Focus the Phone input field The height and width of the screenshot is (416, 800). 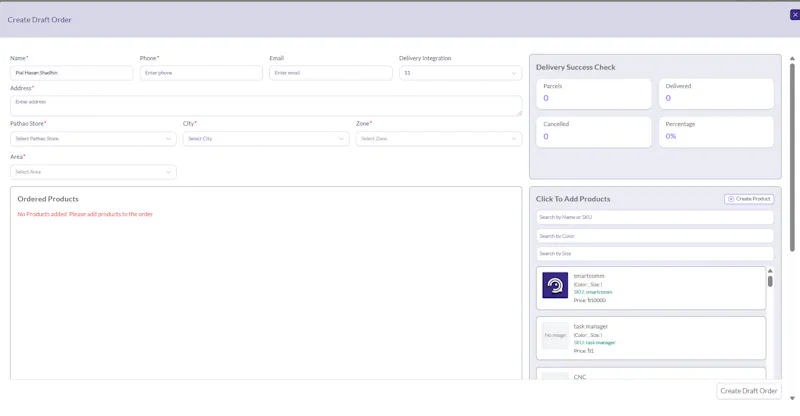(x=201, y=73)
